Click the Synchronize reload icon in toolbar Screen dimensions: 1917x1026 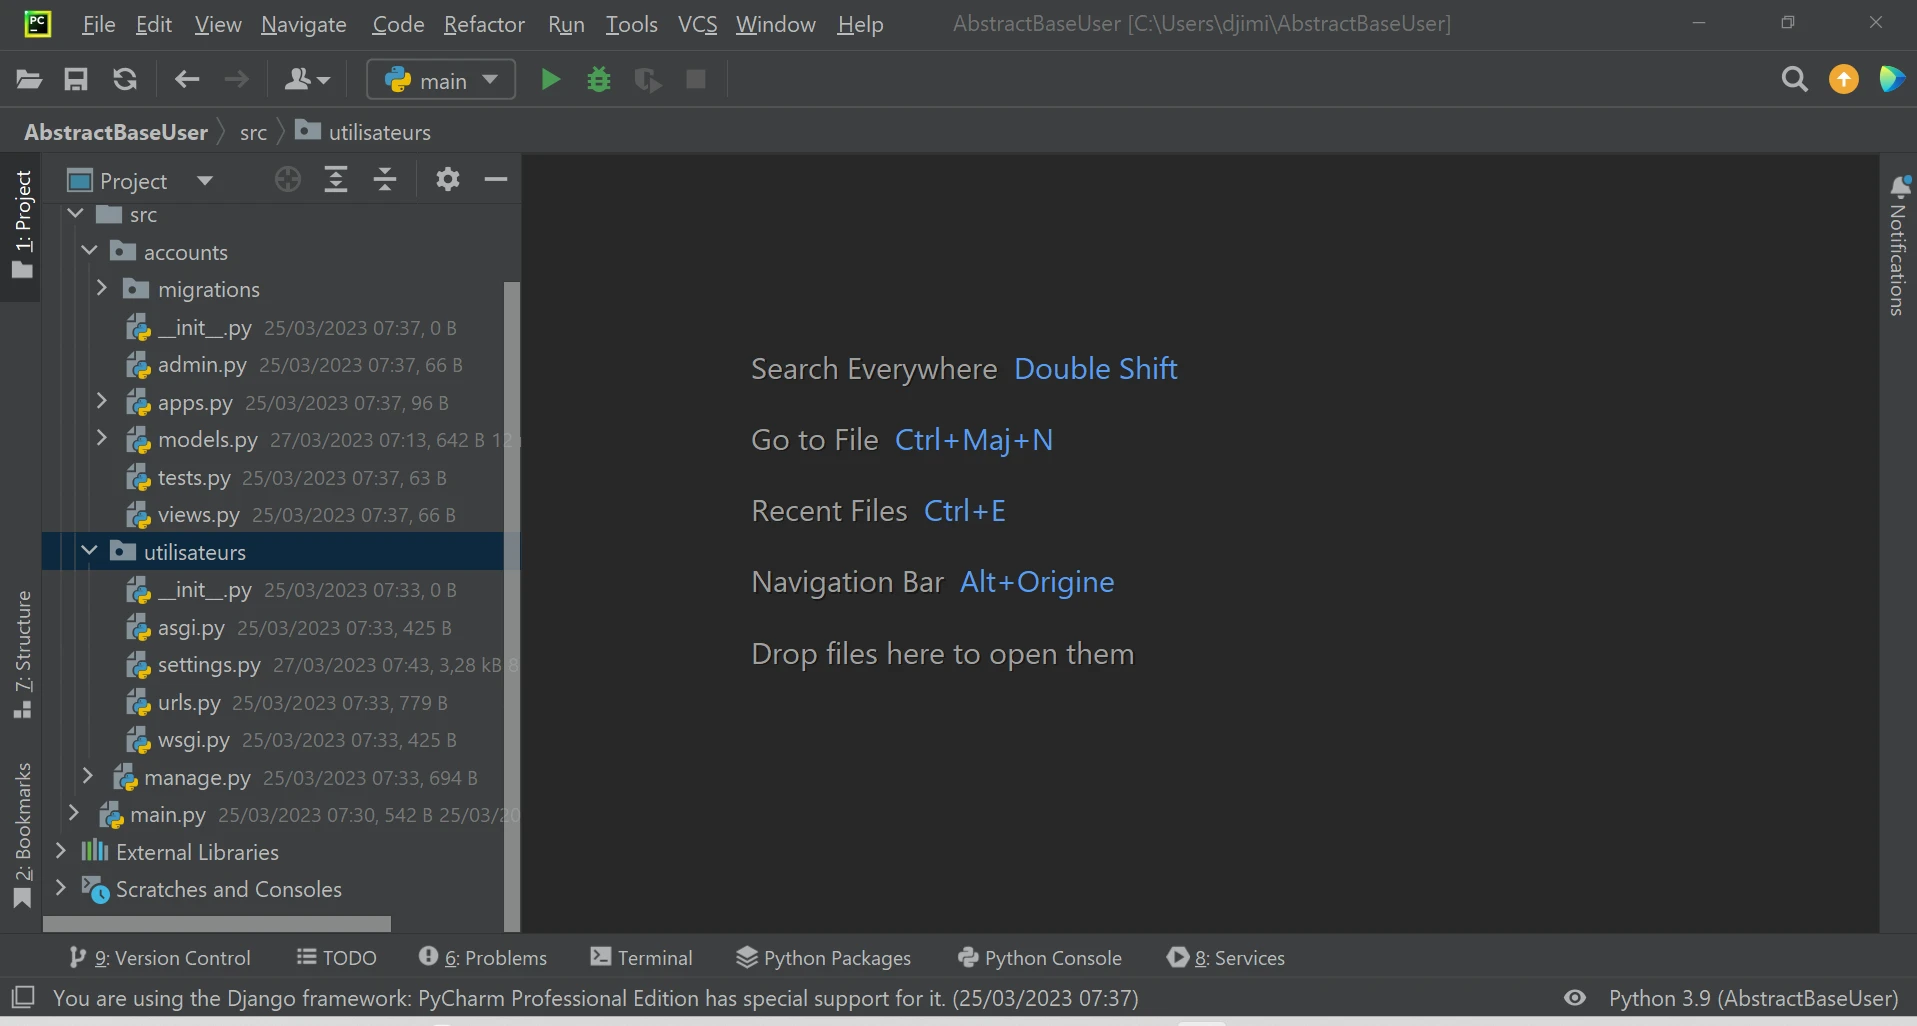pyautogui.click(x=125, y=79)
